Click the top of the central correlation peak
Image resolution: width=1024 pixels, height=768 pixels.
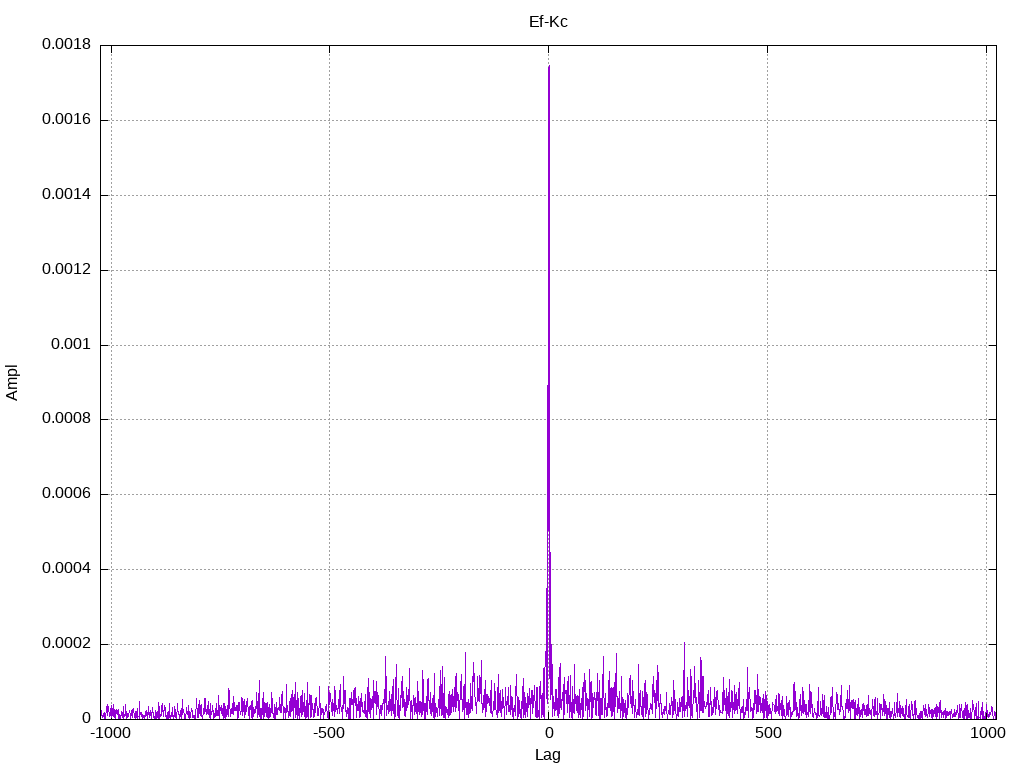(x=549, y=66)
